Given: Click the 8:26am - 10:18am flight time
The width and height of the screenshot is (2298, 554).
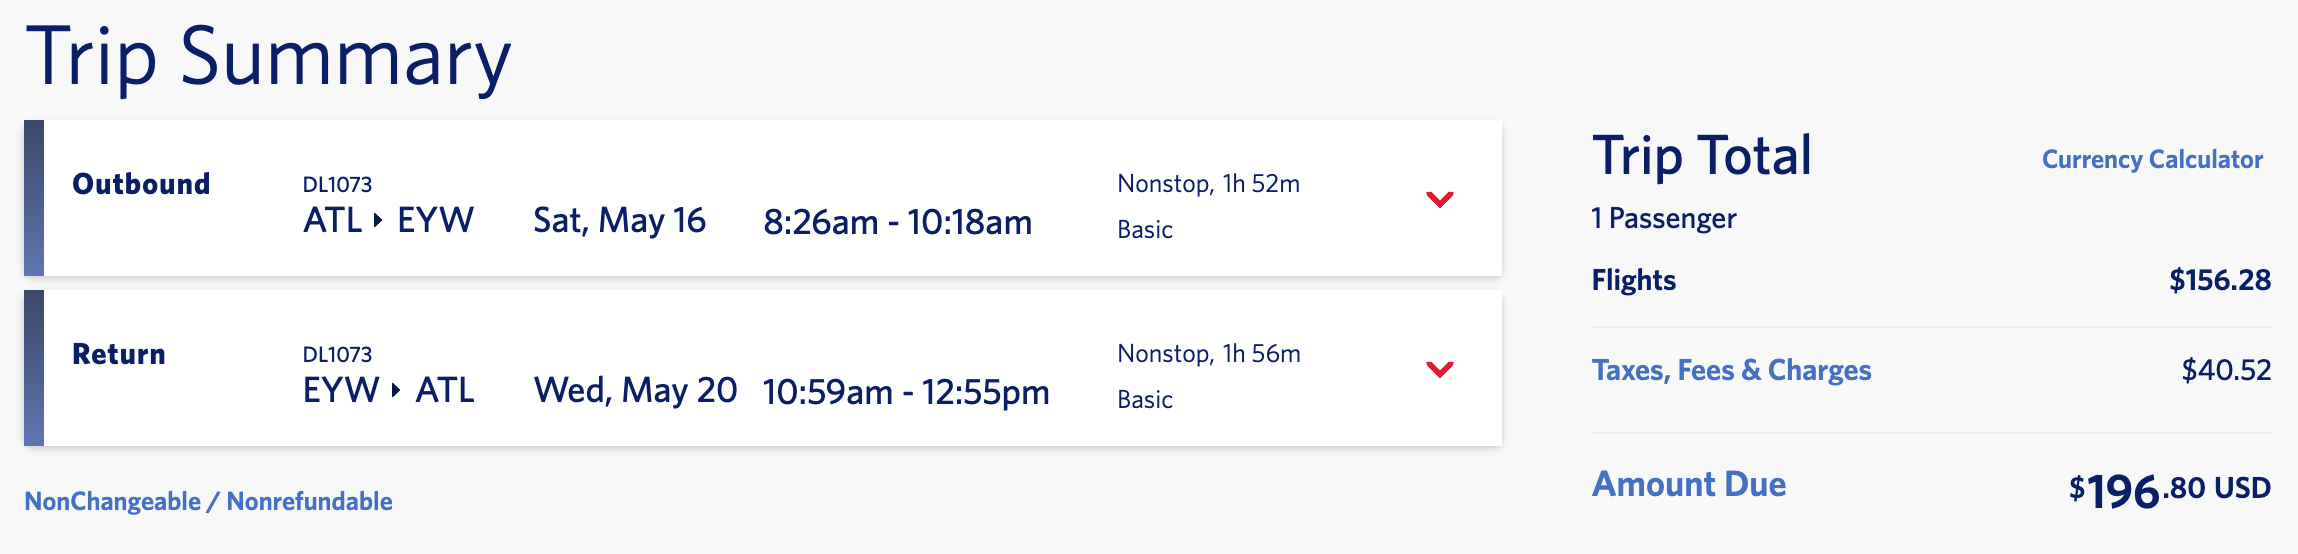Looking at the screenshot, I should coord(897,222).
